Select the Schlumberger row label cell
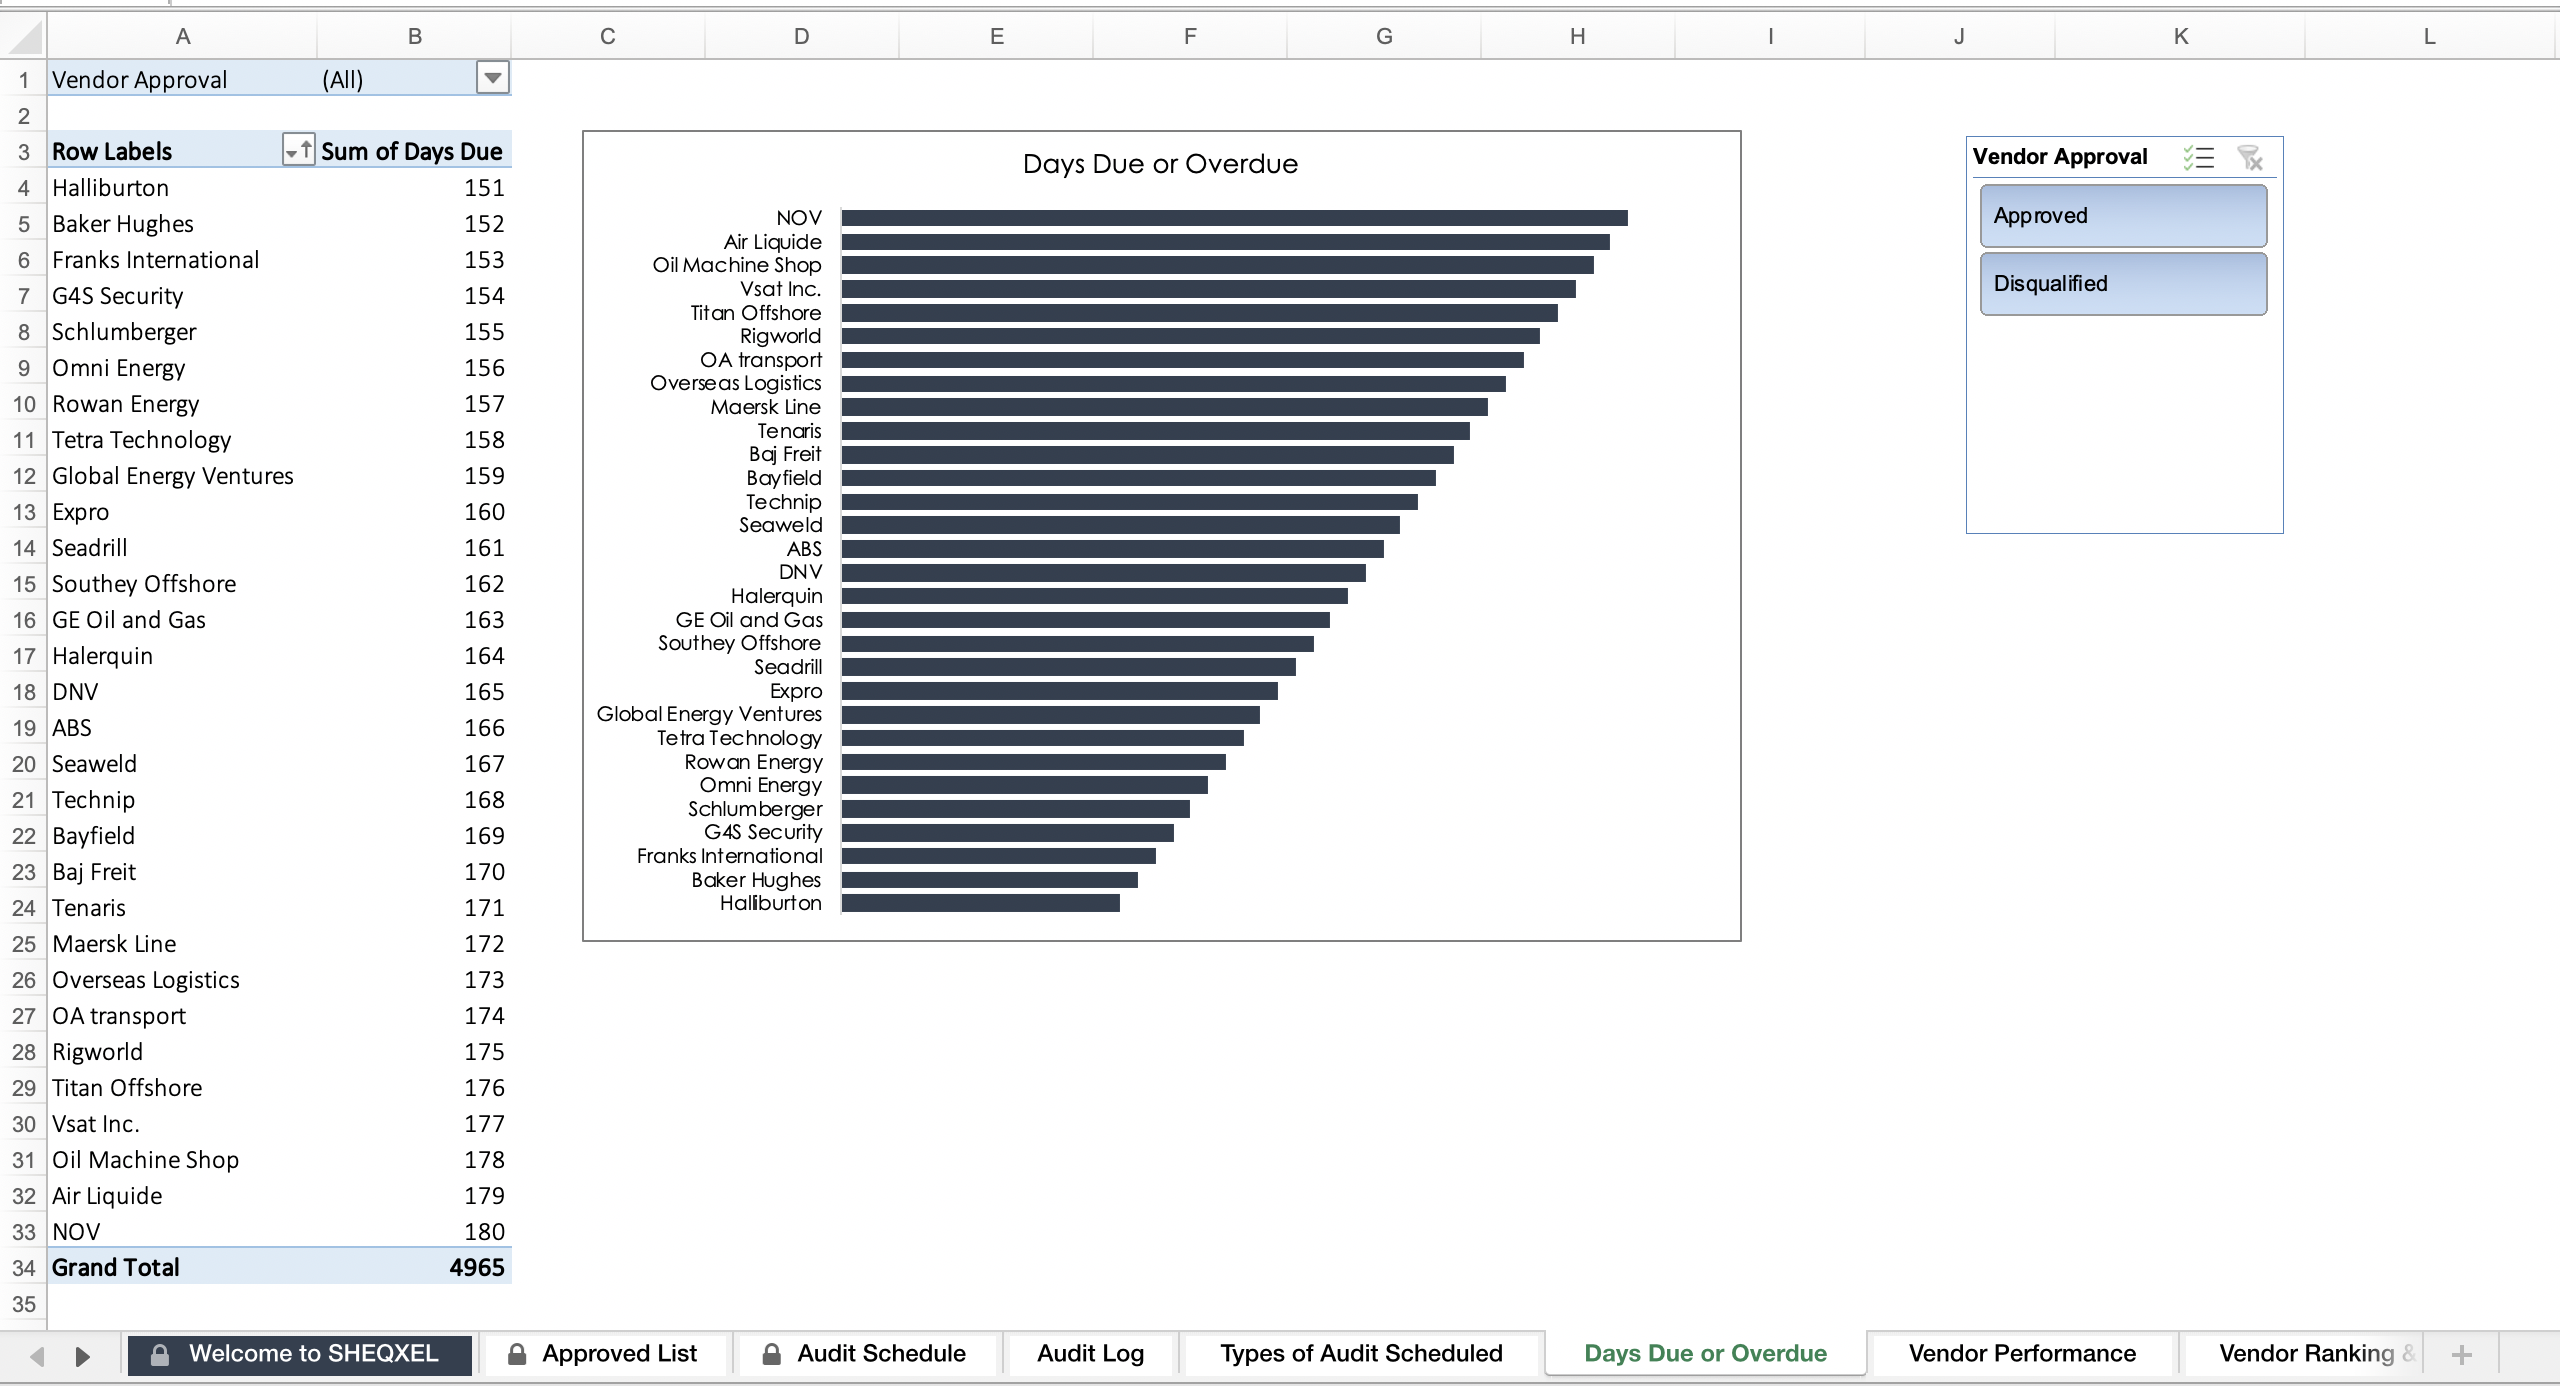 pyautogui.click(x=182, y=332)
